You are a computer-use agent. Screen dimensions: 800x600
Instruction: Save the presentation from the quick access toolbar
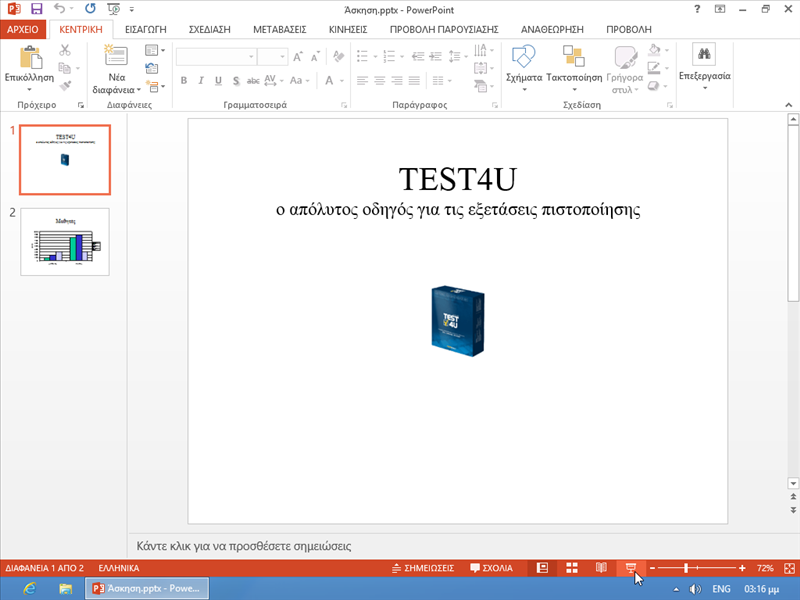[36, 9]
